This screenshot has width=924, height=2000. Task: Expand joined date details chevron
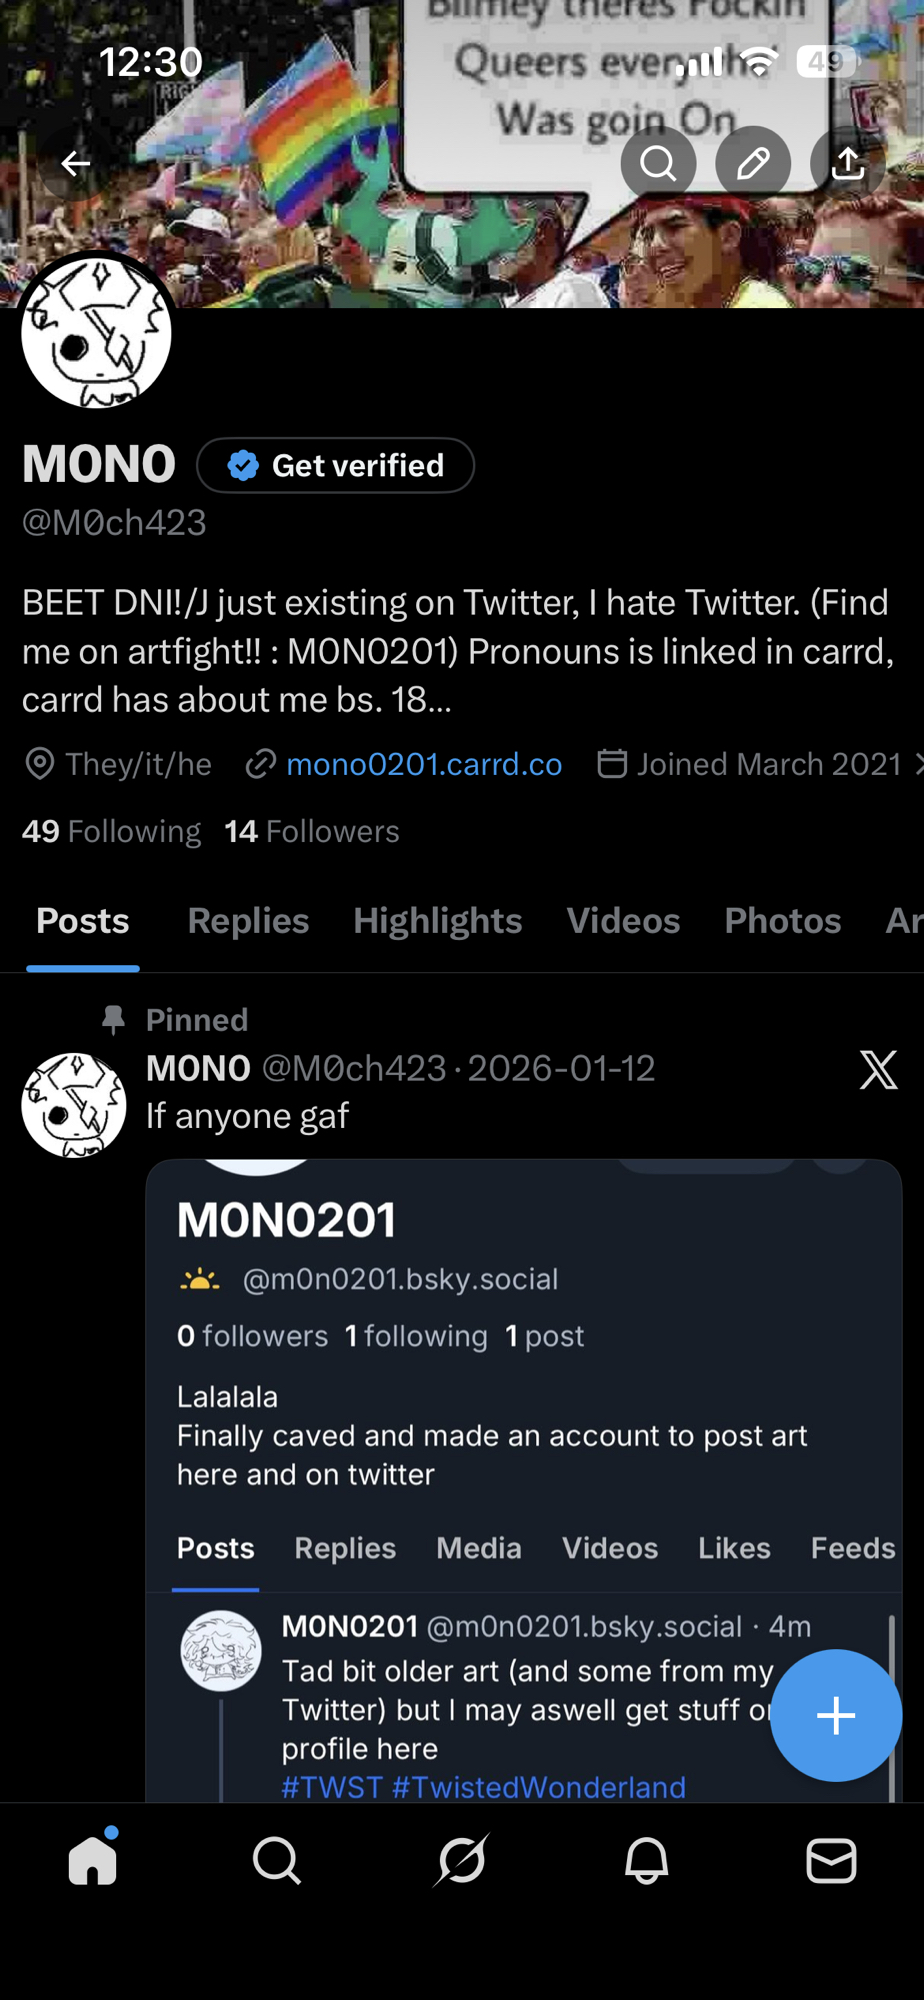[x=918, y=764]
